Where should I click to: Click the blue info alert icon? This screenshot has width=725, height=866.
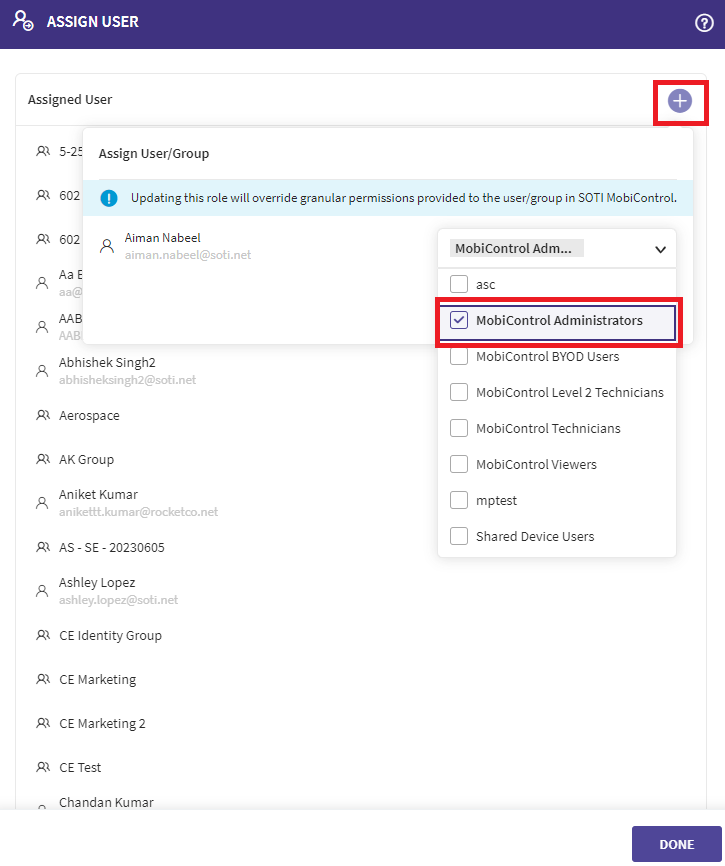click(109, 198)
